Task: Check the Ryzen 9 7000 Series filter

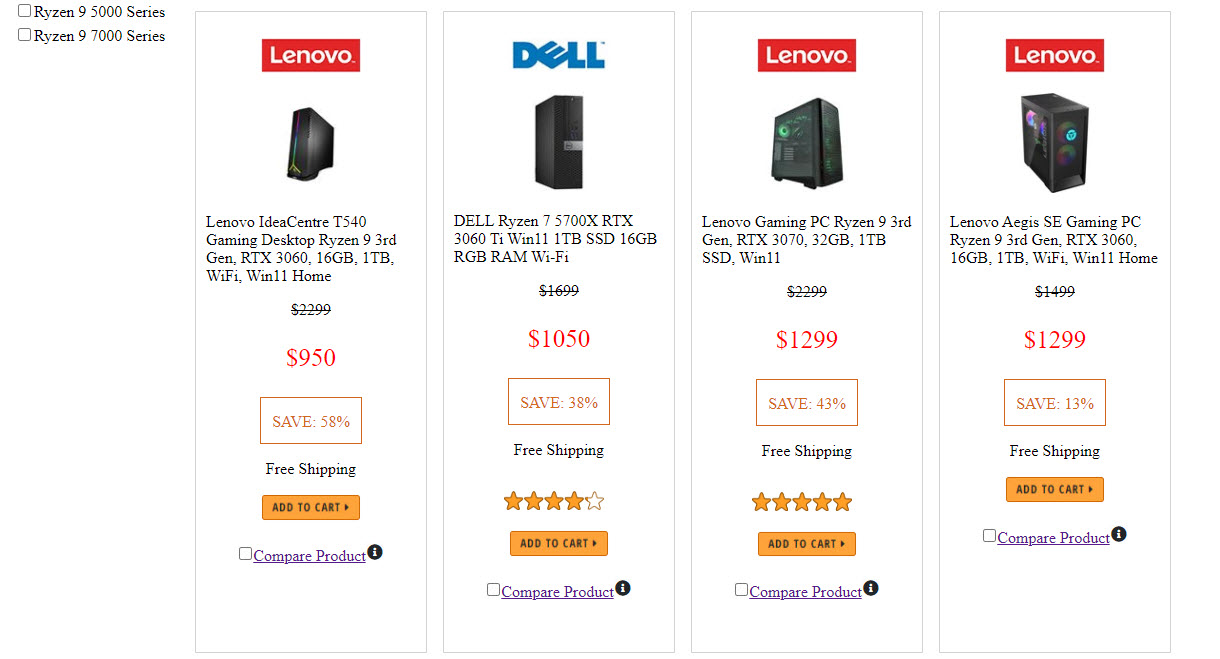Action: click(x=25, y=35)
